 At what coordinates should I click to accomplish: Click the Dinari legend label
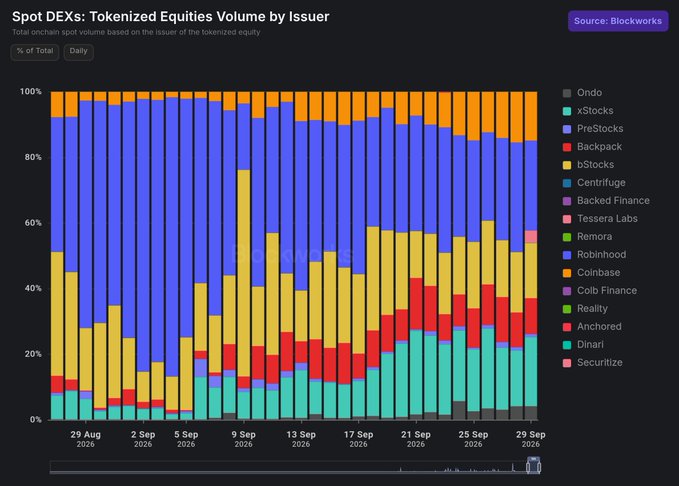[x=590, y=344]
